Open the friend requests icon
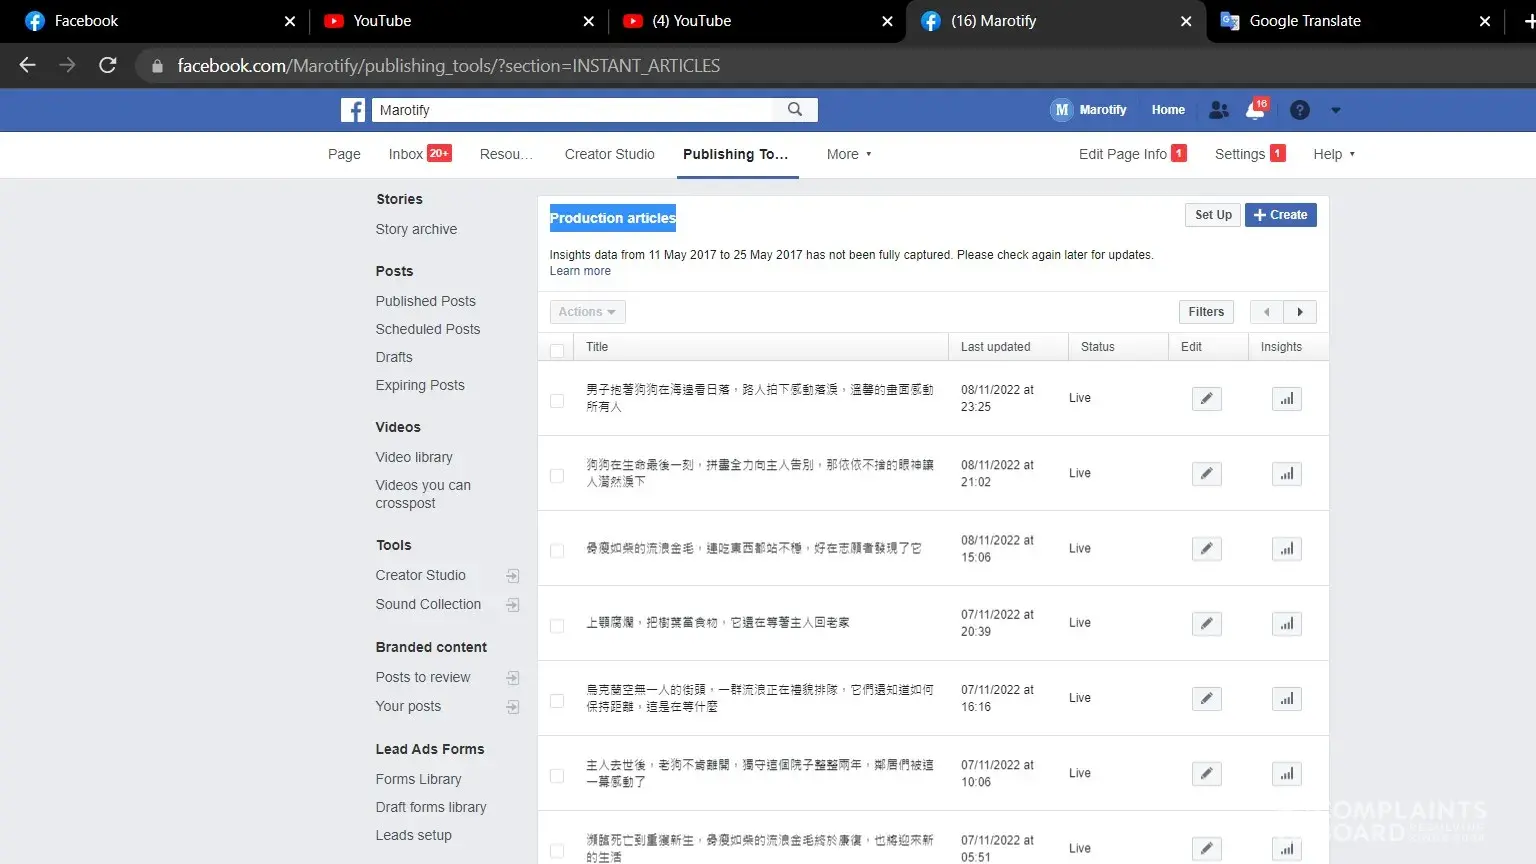 point(1218,110)
